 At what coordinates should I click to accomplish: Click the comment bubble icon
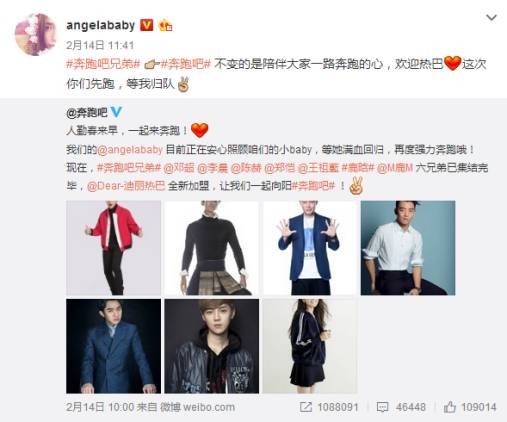(382, 407)
